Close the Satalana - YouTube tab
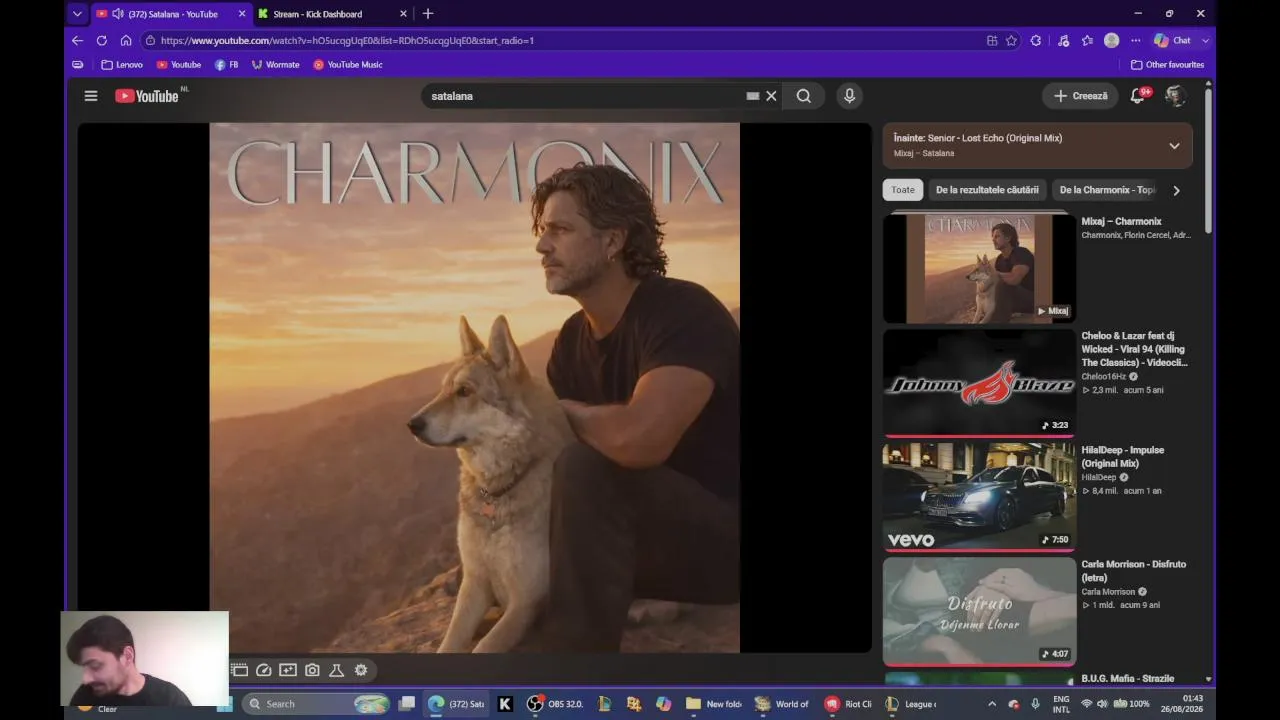Screen dimensions: 1280x720 pos(241,14)
